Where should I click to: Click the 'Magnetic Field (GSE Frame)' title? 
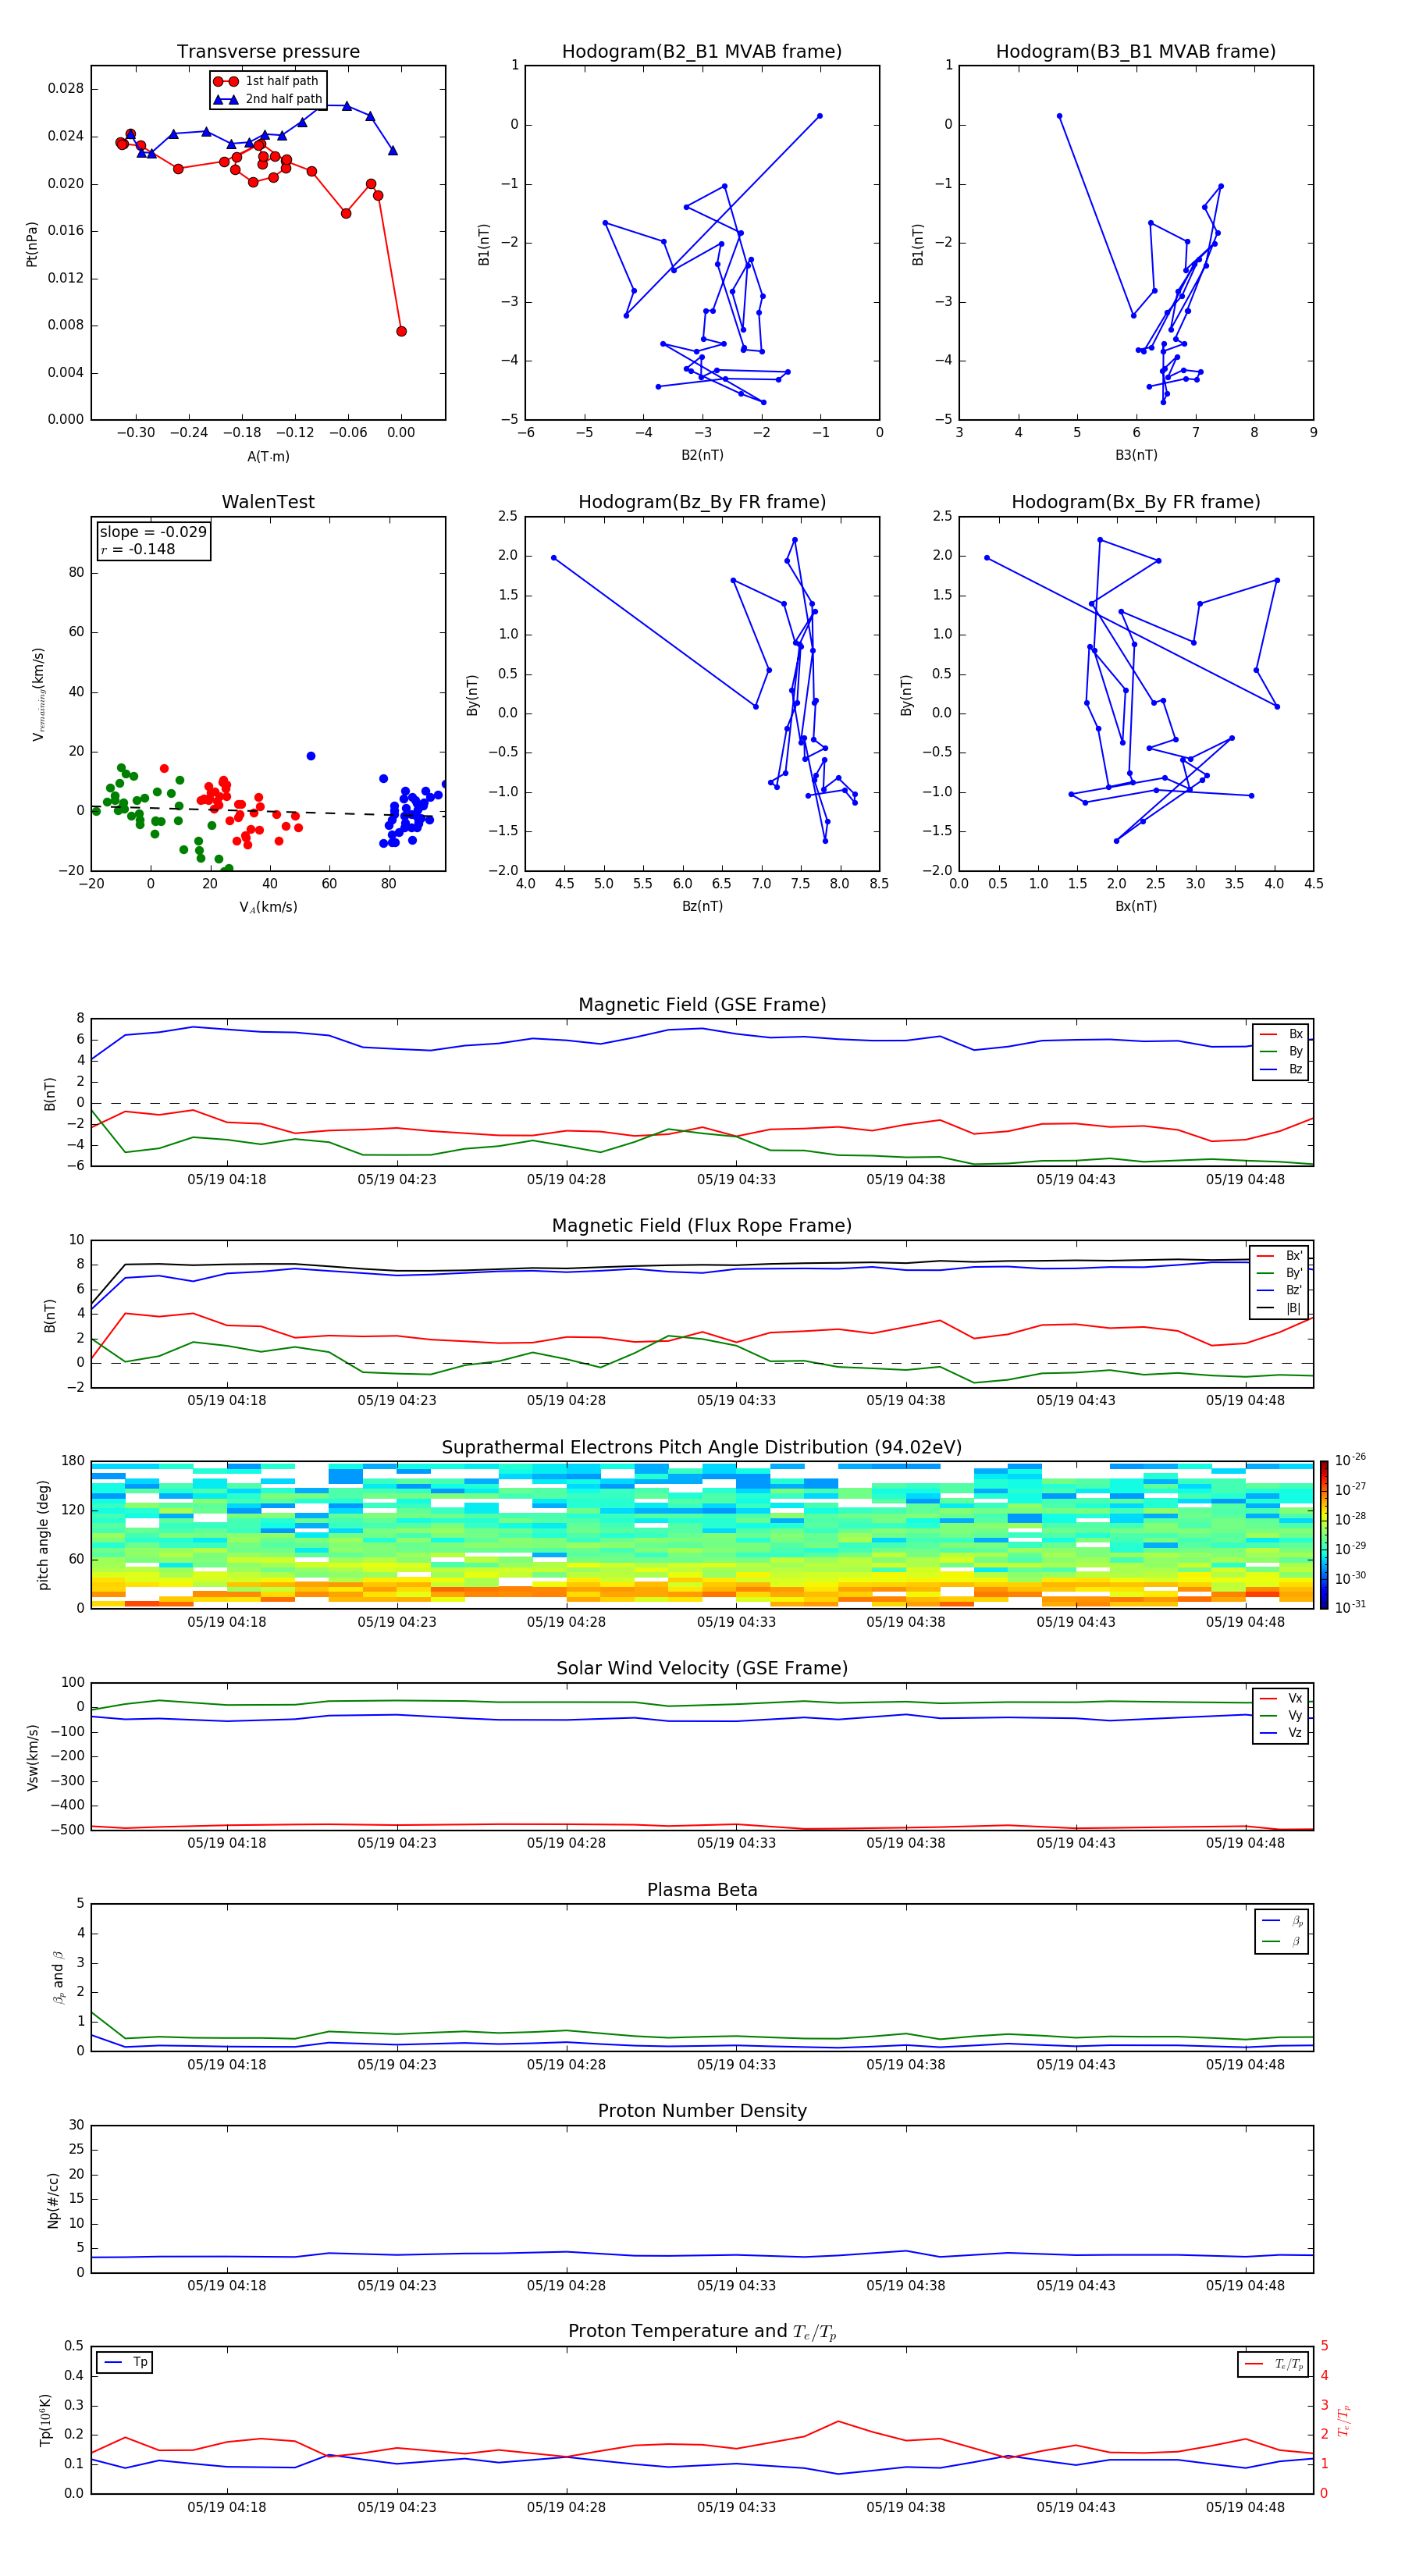coord(702,1005)
